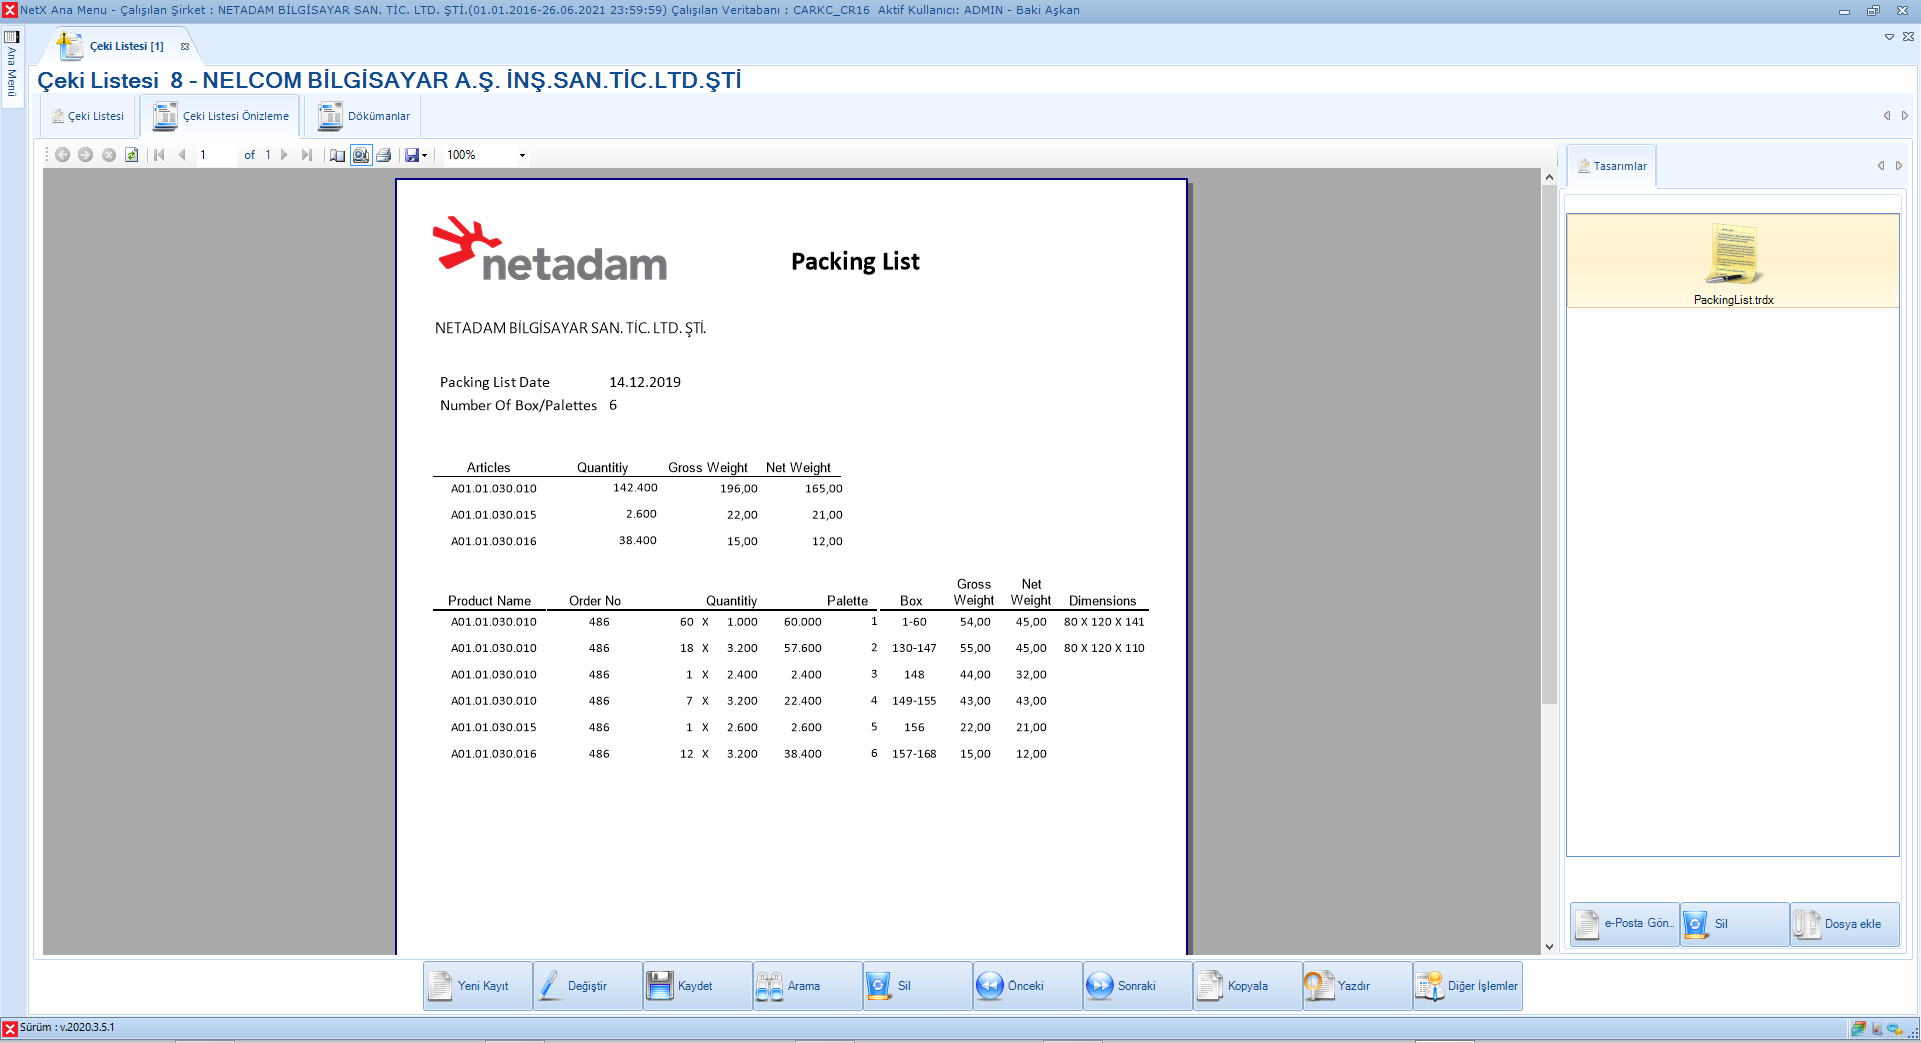Toggle the document map icon
The height and width of the screenshot is (1043, 1921).
(x=338, y=155)
